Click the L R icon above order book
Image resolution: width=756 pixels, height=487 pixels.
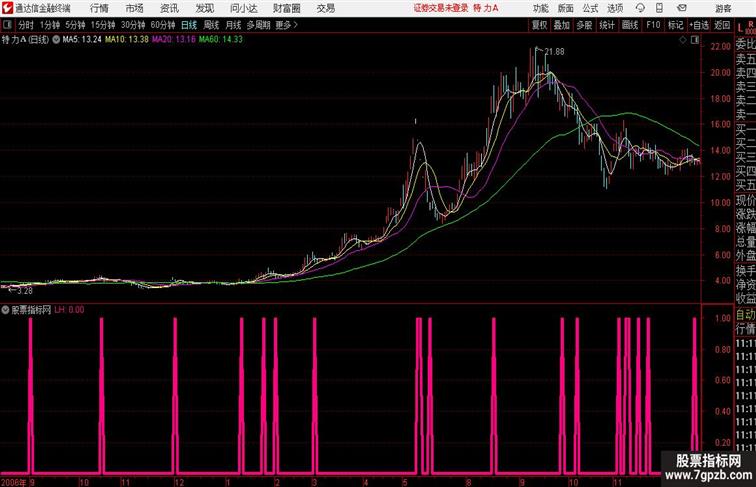click(745, 26)
